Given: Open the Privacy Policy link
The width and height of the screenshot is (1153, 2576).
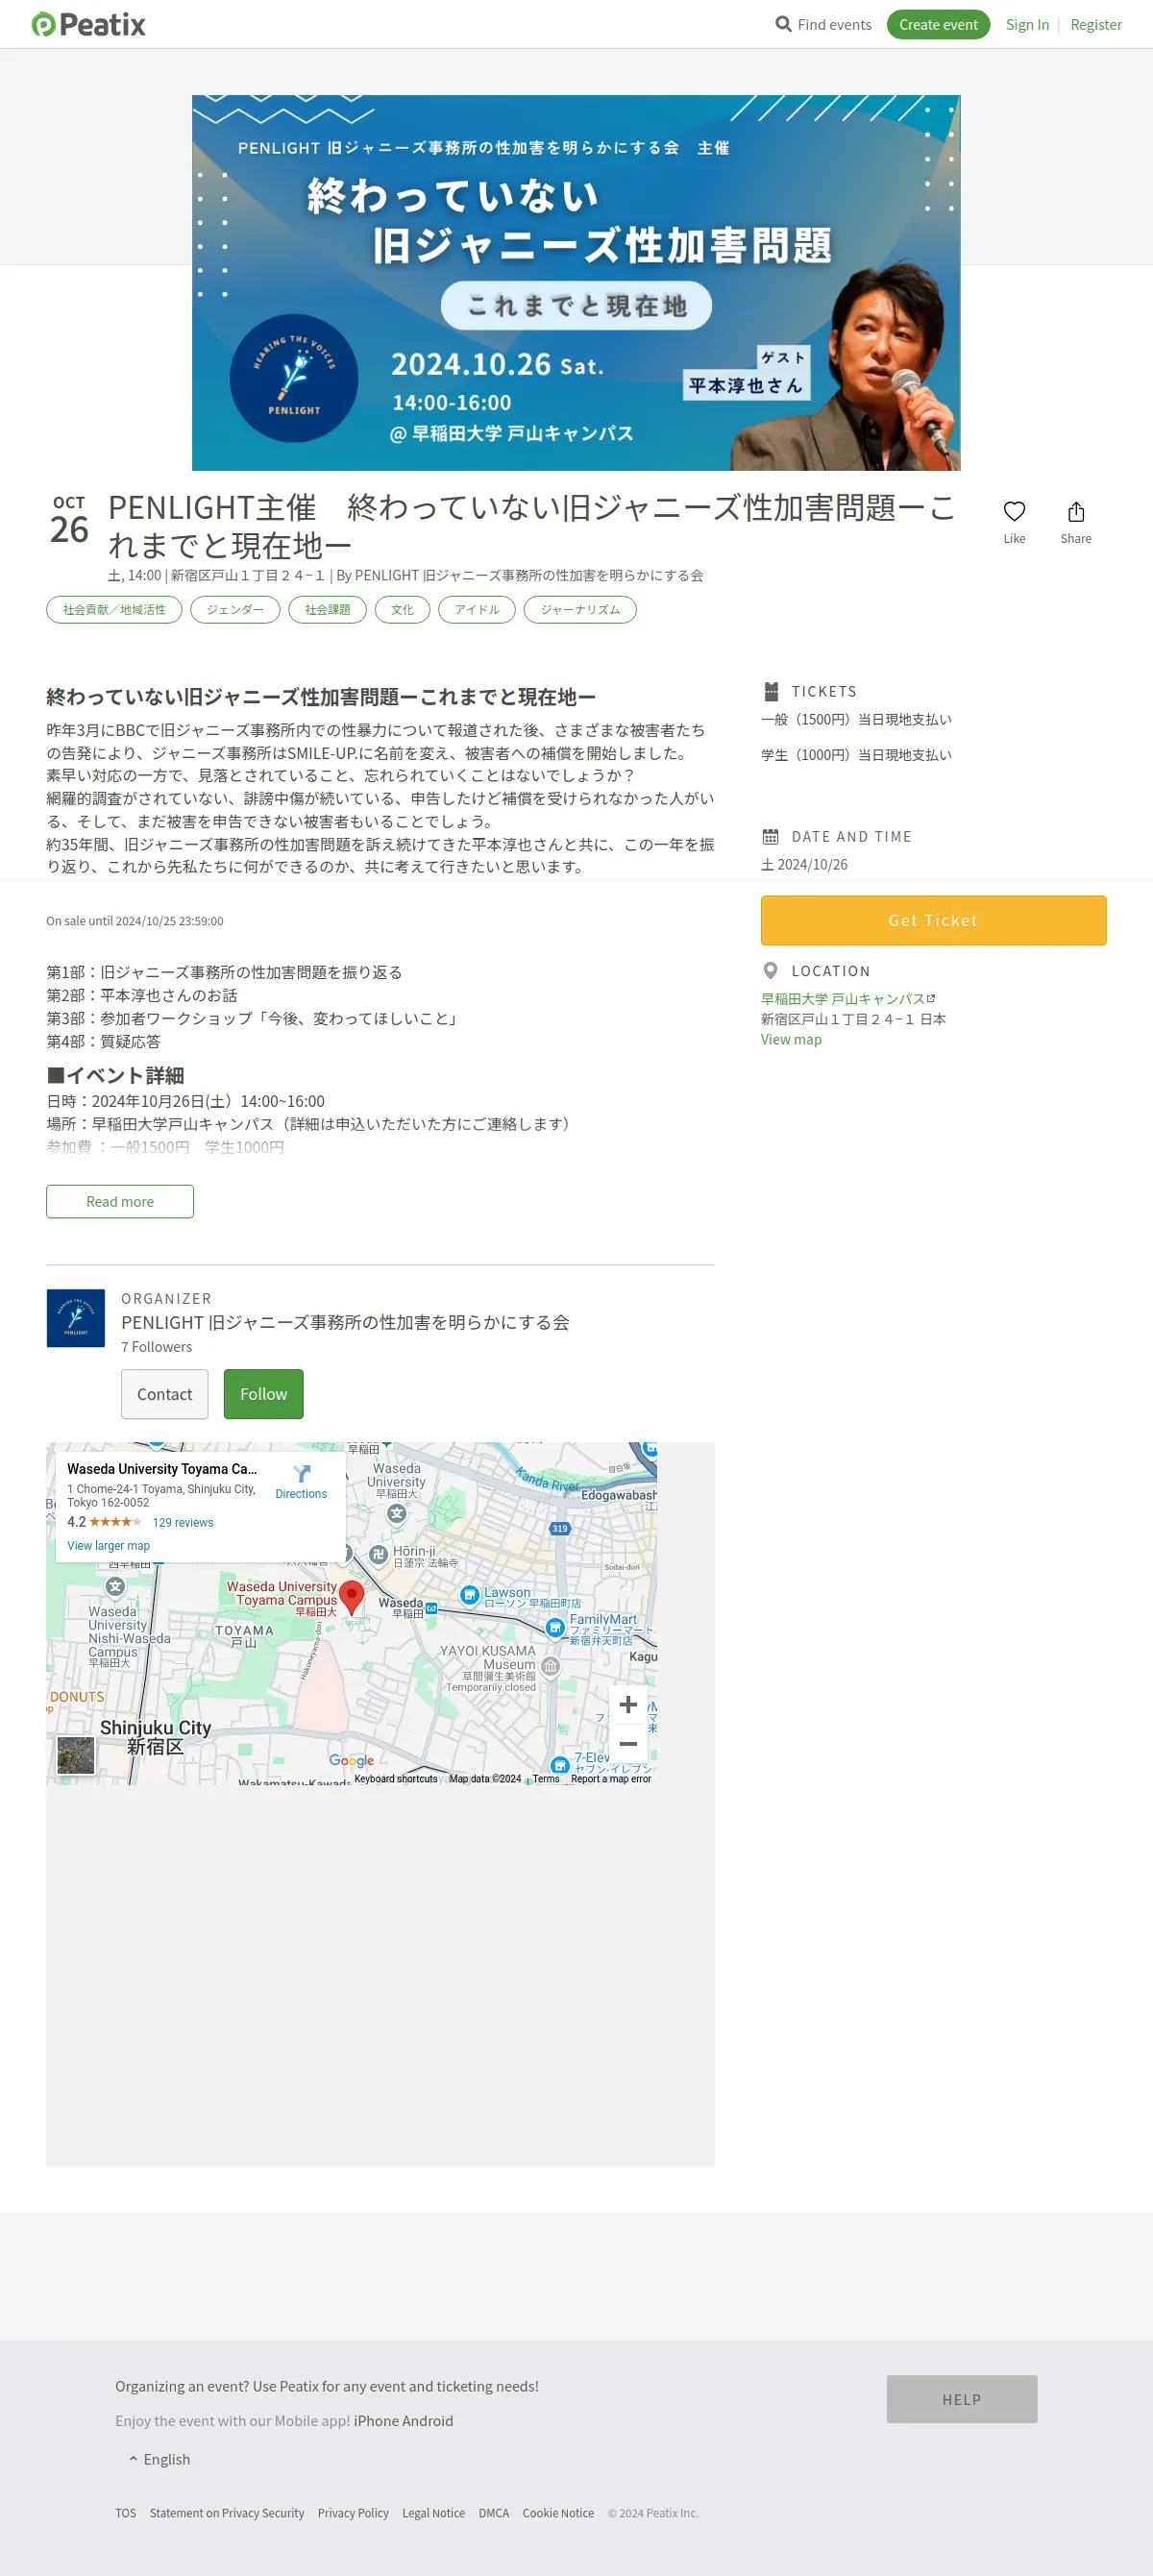Looking at the screenshot, I should pyautogui.click(x=353, y=2513).
